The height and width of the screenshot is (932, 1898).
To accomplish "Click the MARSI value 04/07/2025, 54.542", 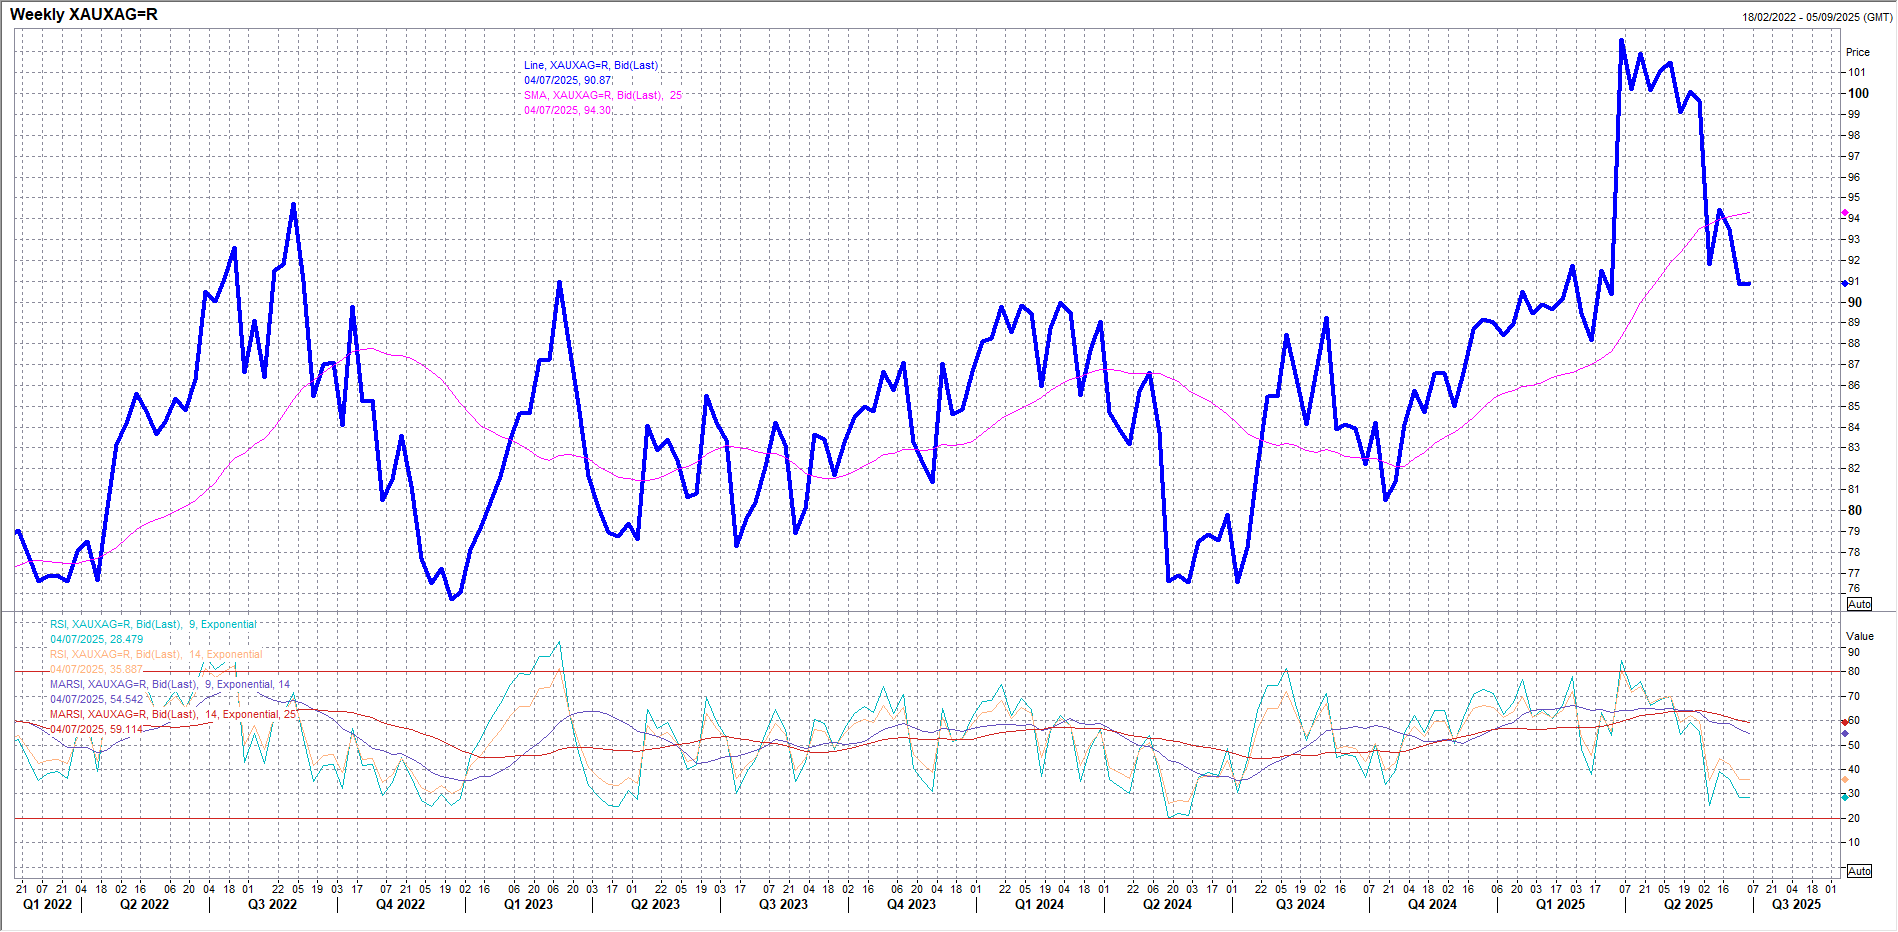I will point(97,699).
